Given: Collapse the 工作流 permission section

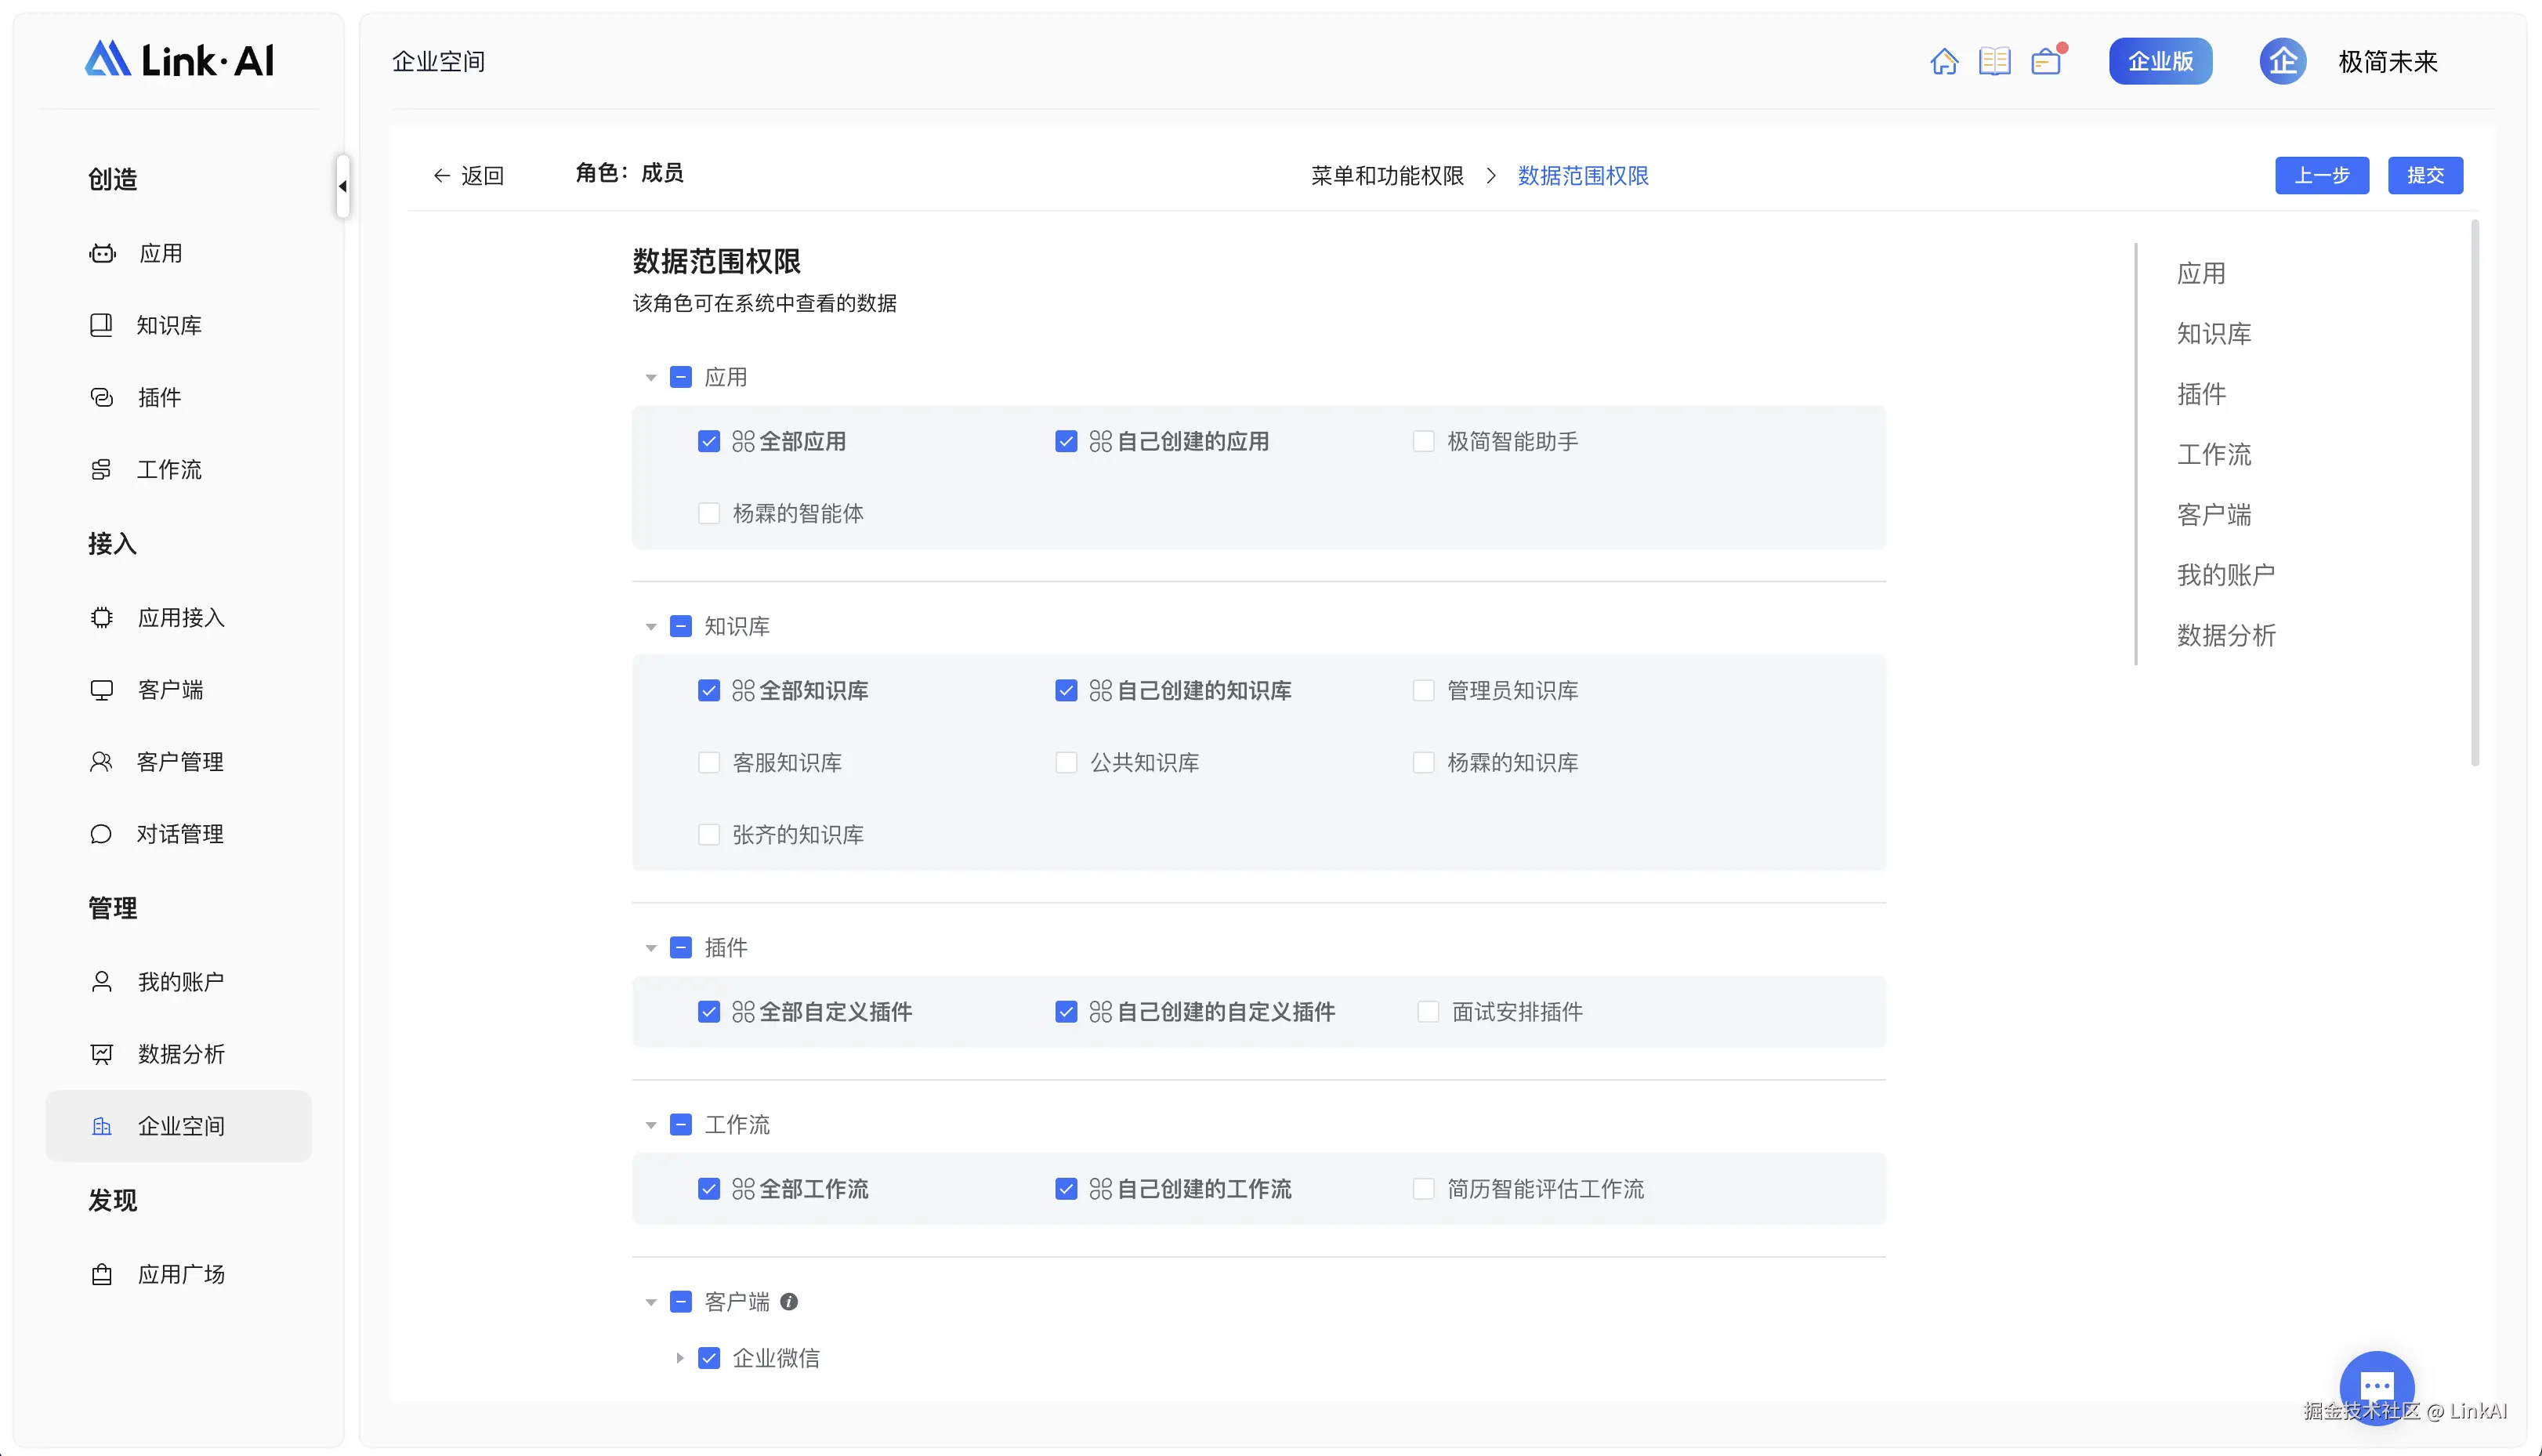Looking at the screenshot, I should 651,1124.
